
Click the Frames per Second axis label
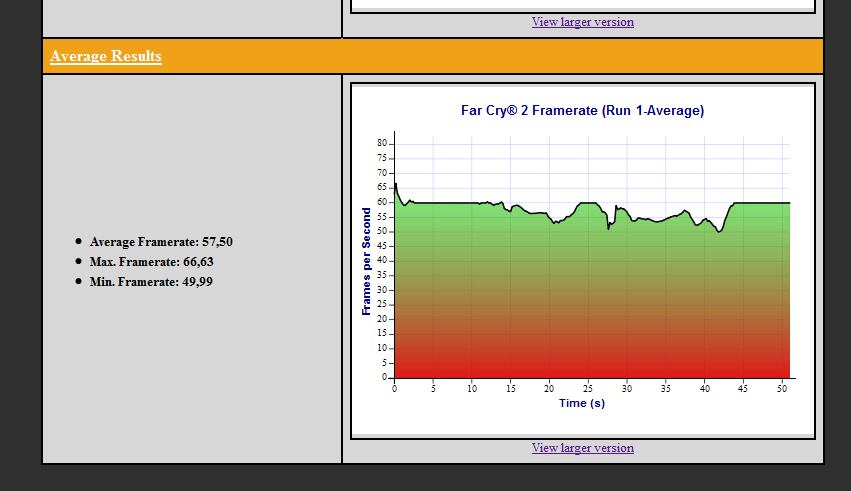pyautogui.click(x=366, y=261)
